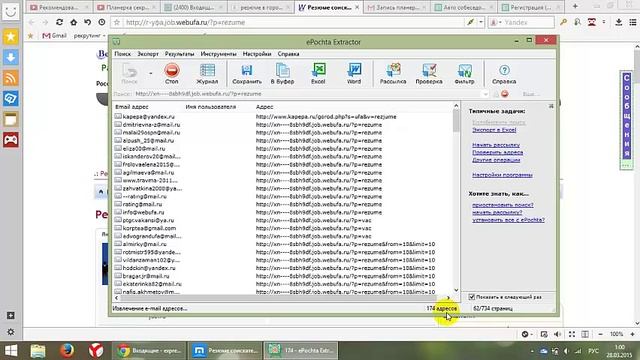
Task: Open the browser downloads arrow icon
Action: (618, 22)
